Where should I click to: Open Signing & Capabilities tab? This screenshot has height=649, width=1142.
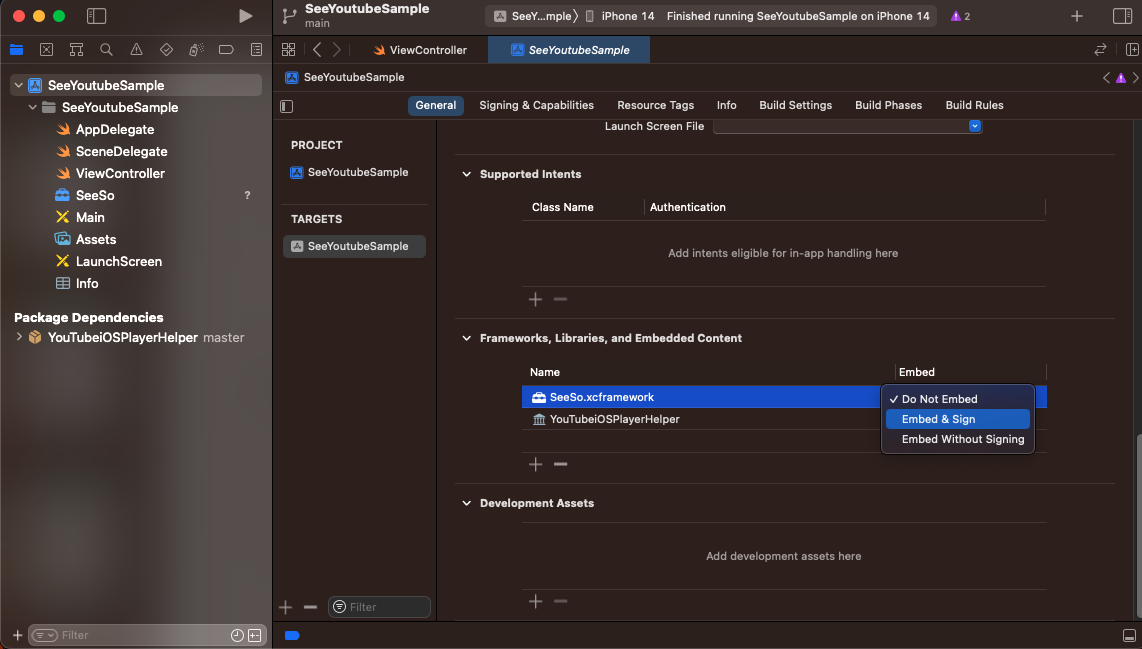click(x=536, y=105)
